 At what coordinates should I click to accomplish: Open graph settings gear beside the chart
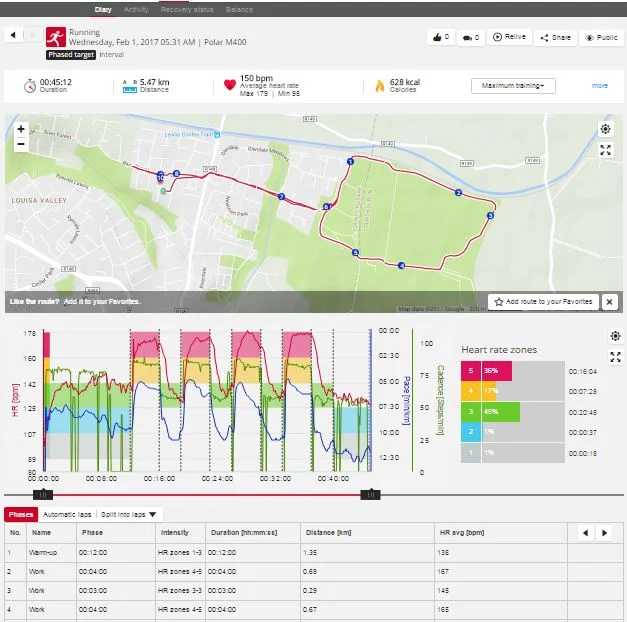coord(615,336)
